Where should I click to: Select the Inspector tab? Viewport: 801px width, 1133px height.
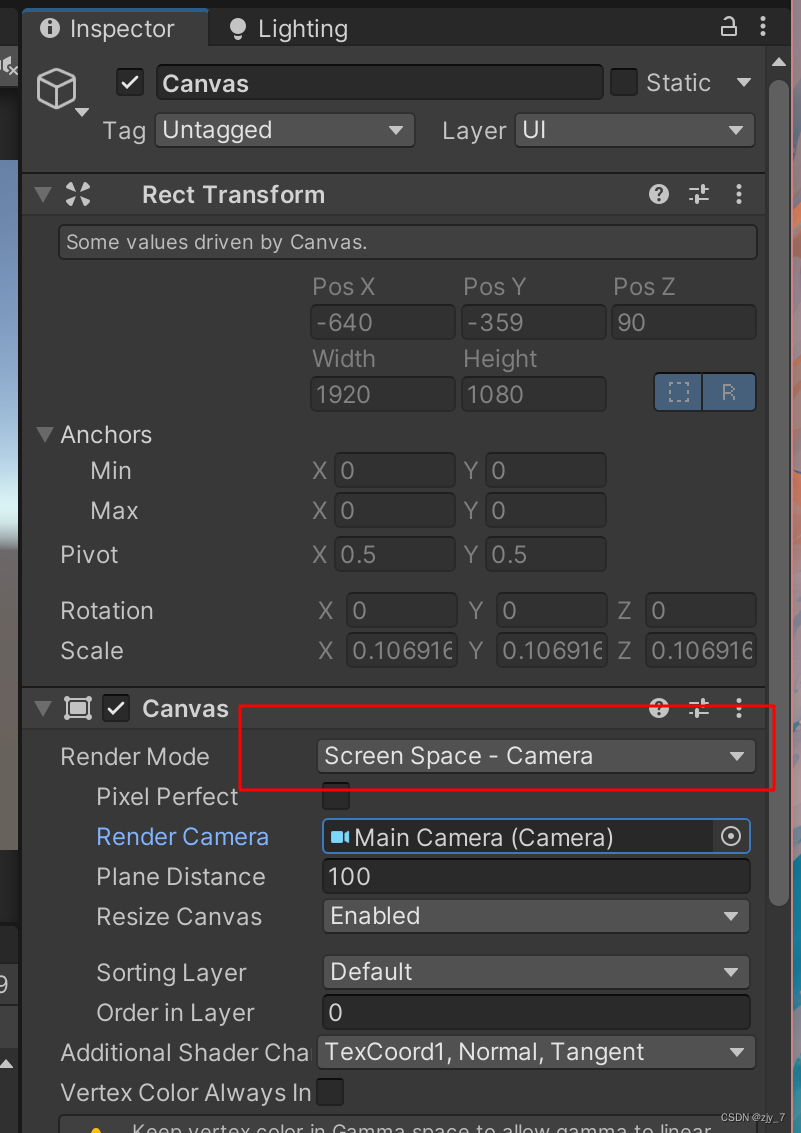point(114,28)
